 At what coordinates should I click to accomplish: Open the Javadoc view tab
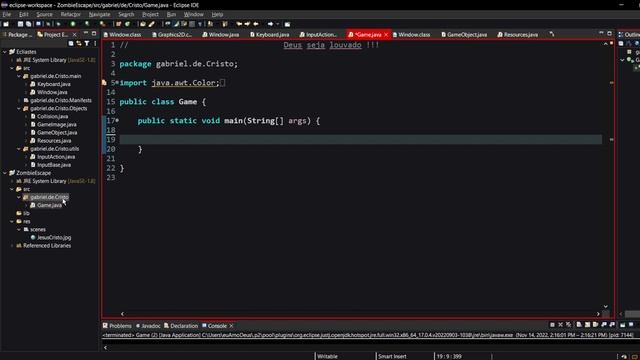pos(148,326)
